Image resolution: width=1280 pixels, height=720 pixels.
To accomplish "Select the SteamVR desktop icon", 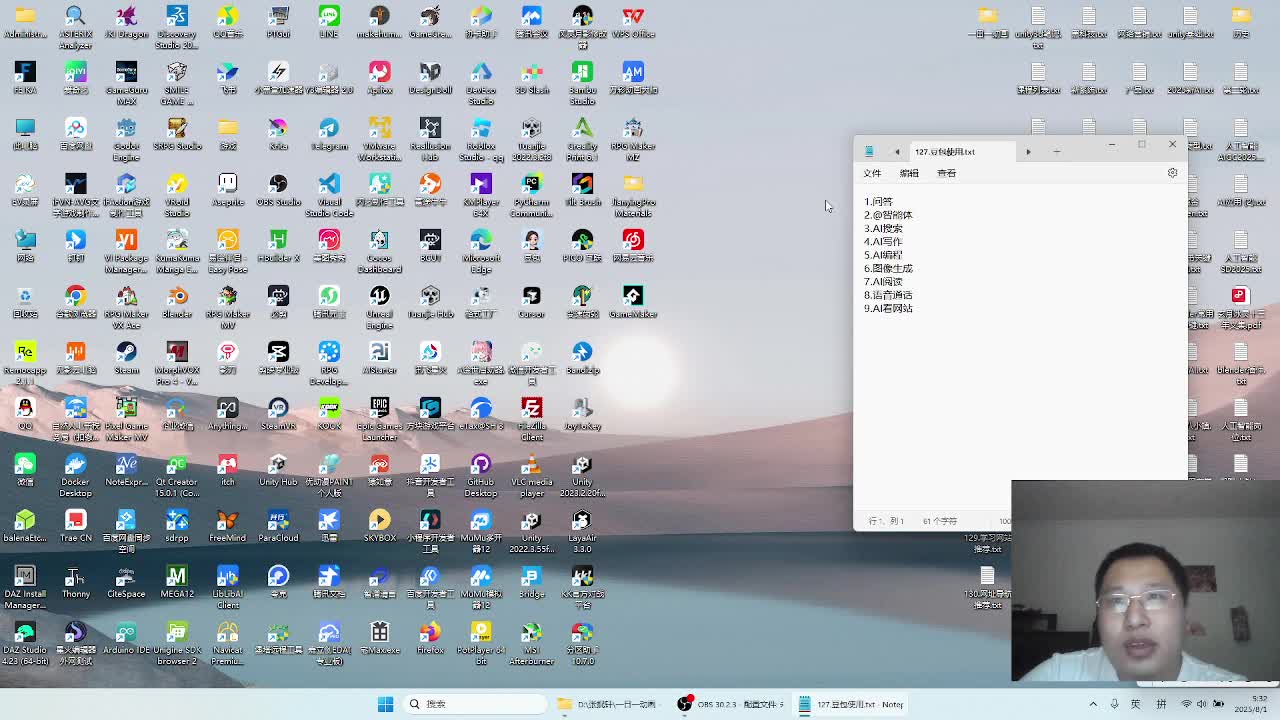I will (x=278, y=414).
